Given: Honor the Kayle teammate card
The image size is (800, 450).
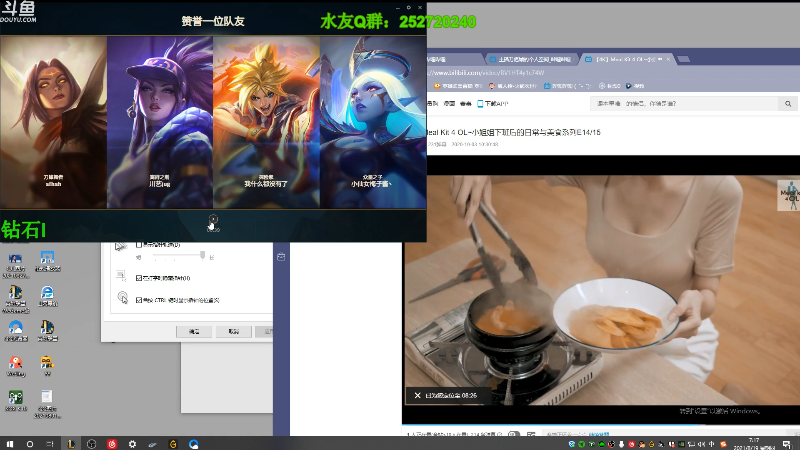Looking at the screenshot, I should point(54,122).
